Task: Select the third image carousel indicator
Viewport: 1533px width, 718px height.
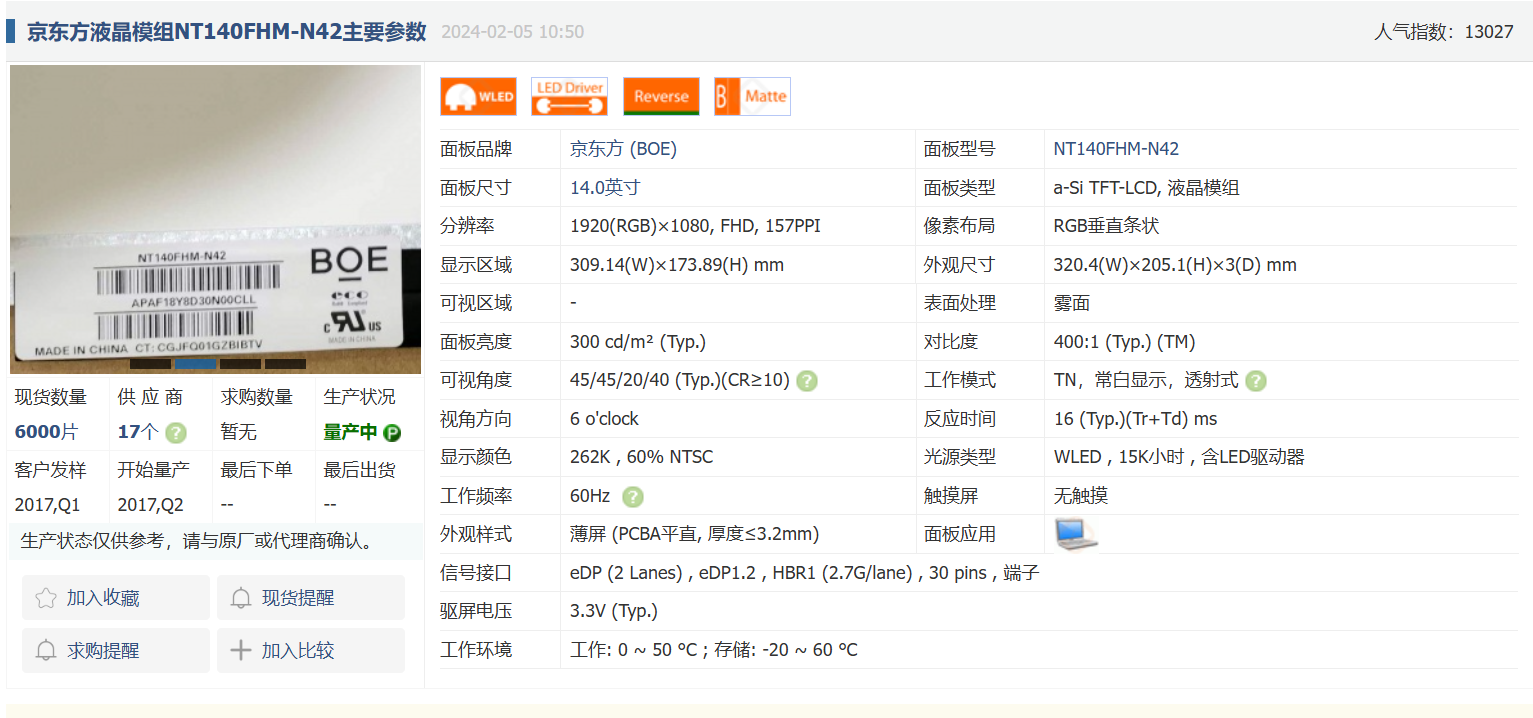Action: coord(240,364)
